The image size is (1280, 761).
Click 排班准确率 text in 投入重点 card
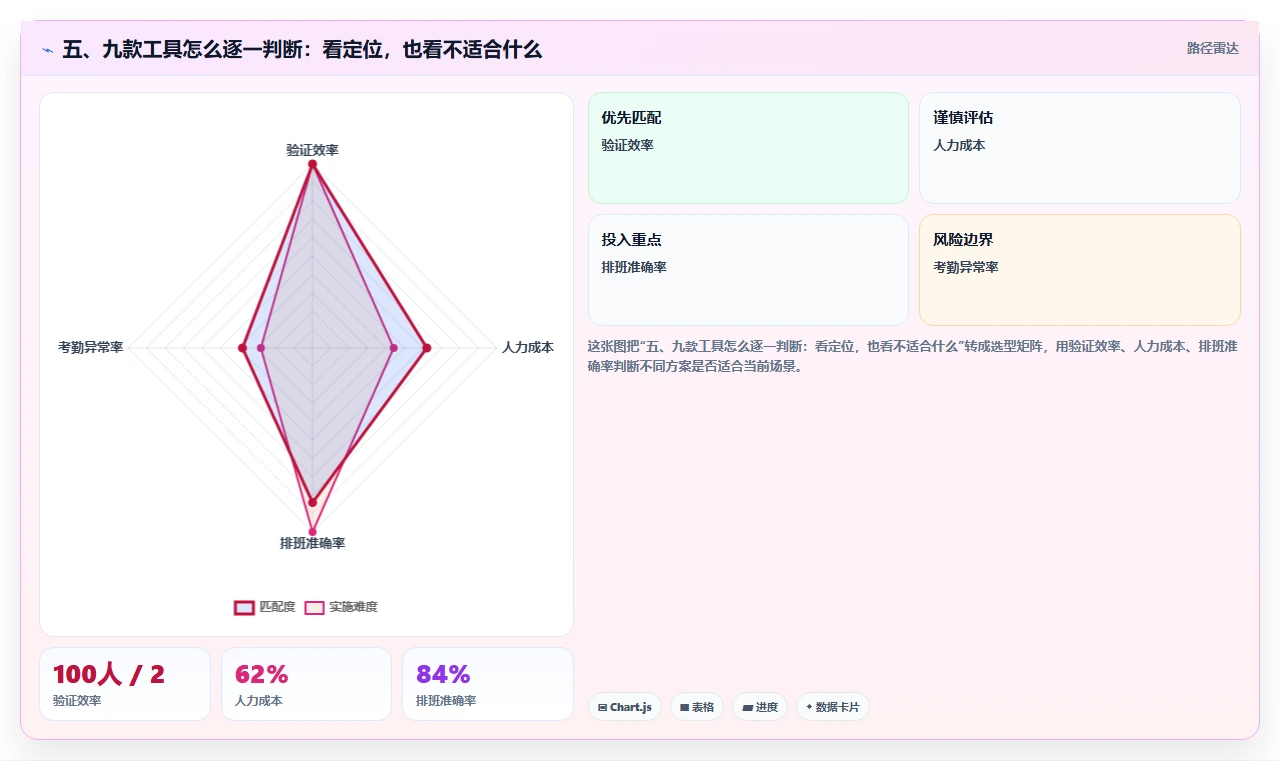634,267
